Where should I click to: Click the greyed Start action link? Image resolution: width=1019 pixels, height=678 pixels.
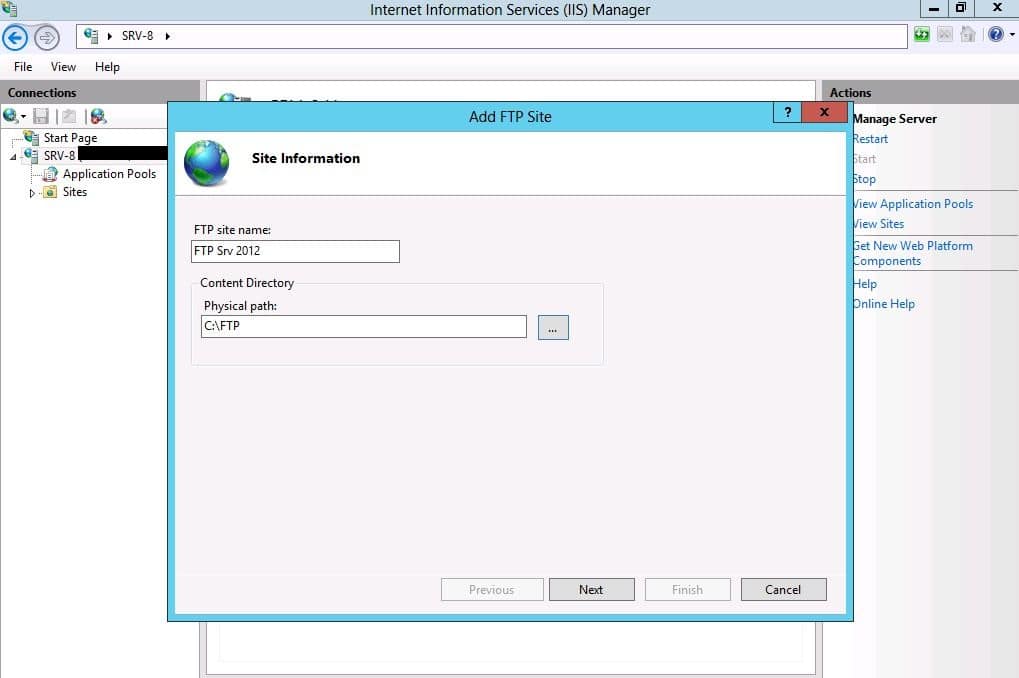pyautogui.click(x=864, y=159)
